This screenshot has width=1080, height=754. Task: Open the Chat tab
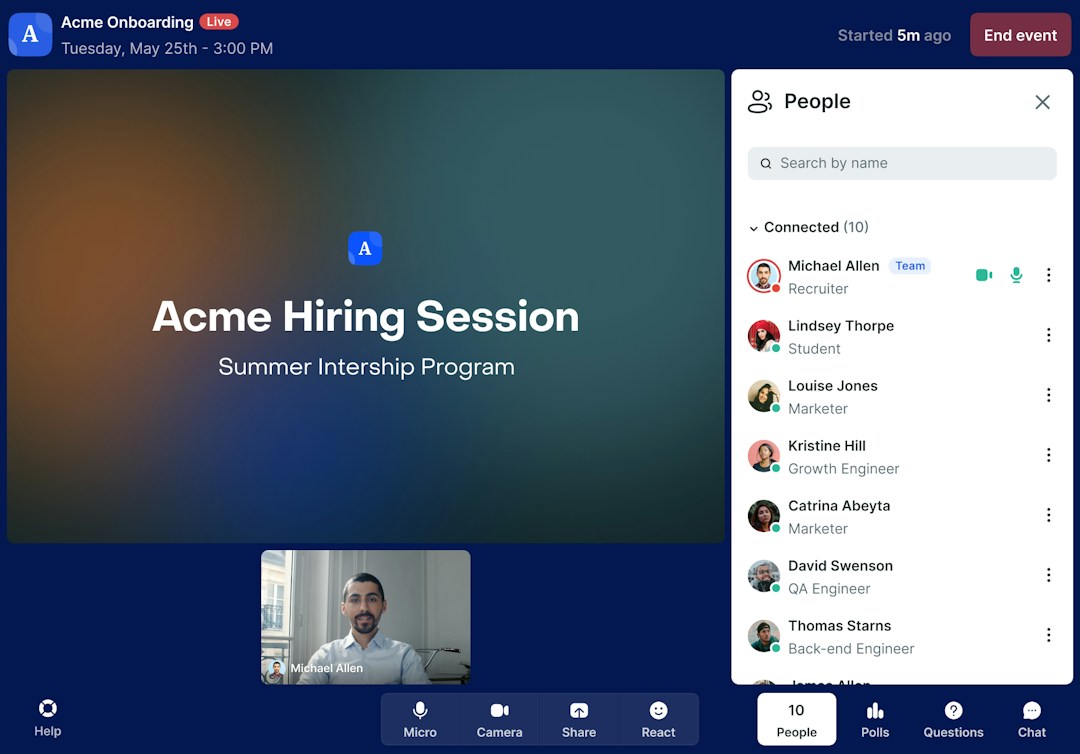click(1032, 720)
